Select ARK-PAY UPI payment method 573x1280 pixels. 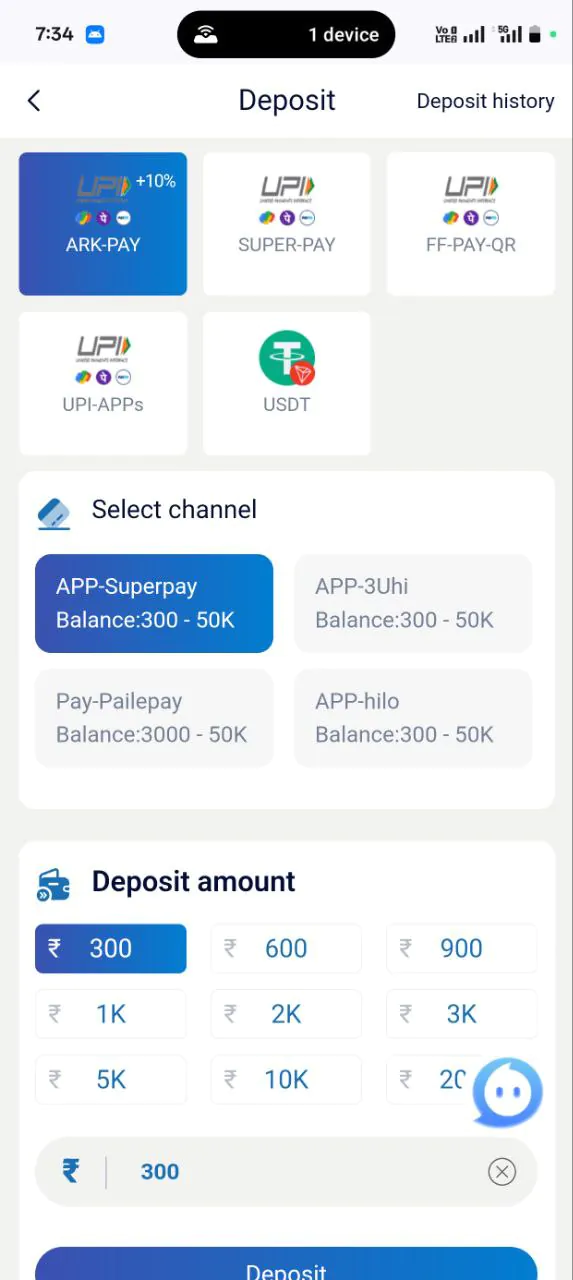103,224
